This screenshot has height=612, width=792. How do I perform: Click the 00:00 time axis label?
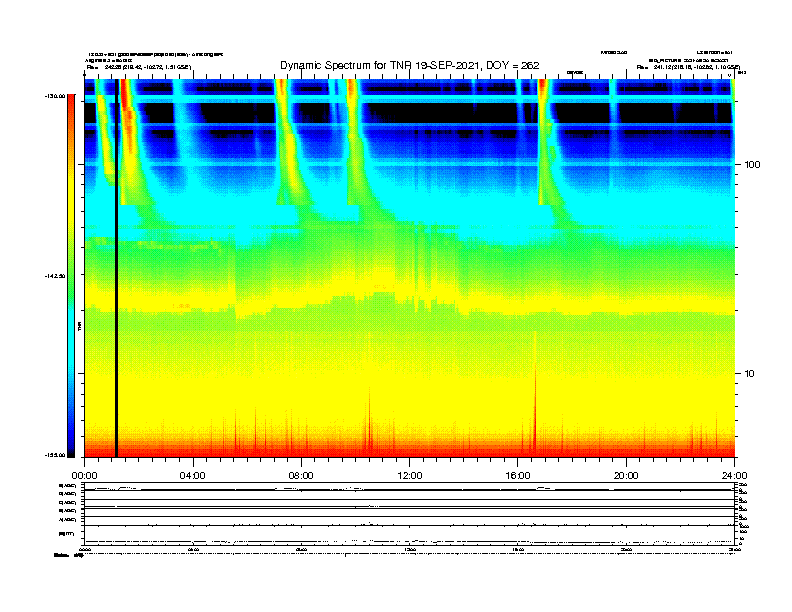(x=85, y=475)
